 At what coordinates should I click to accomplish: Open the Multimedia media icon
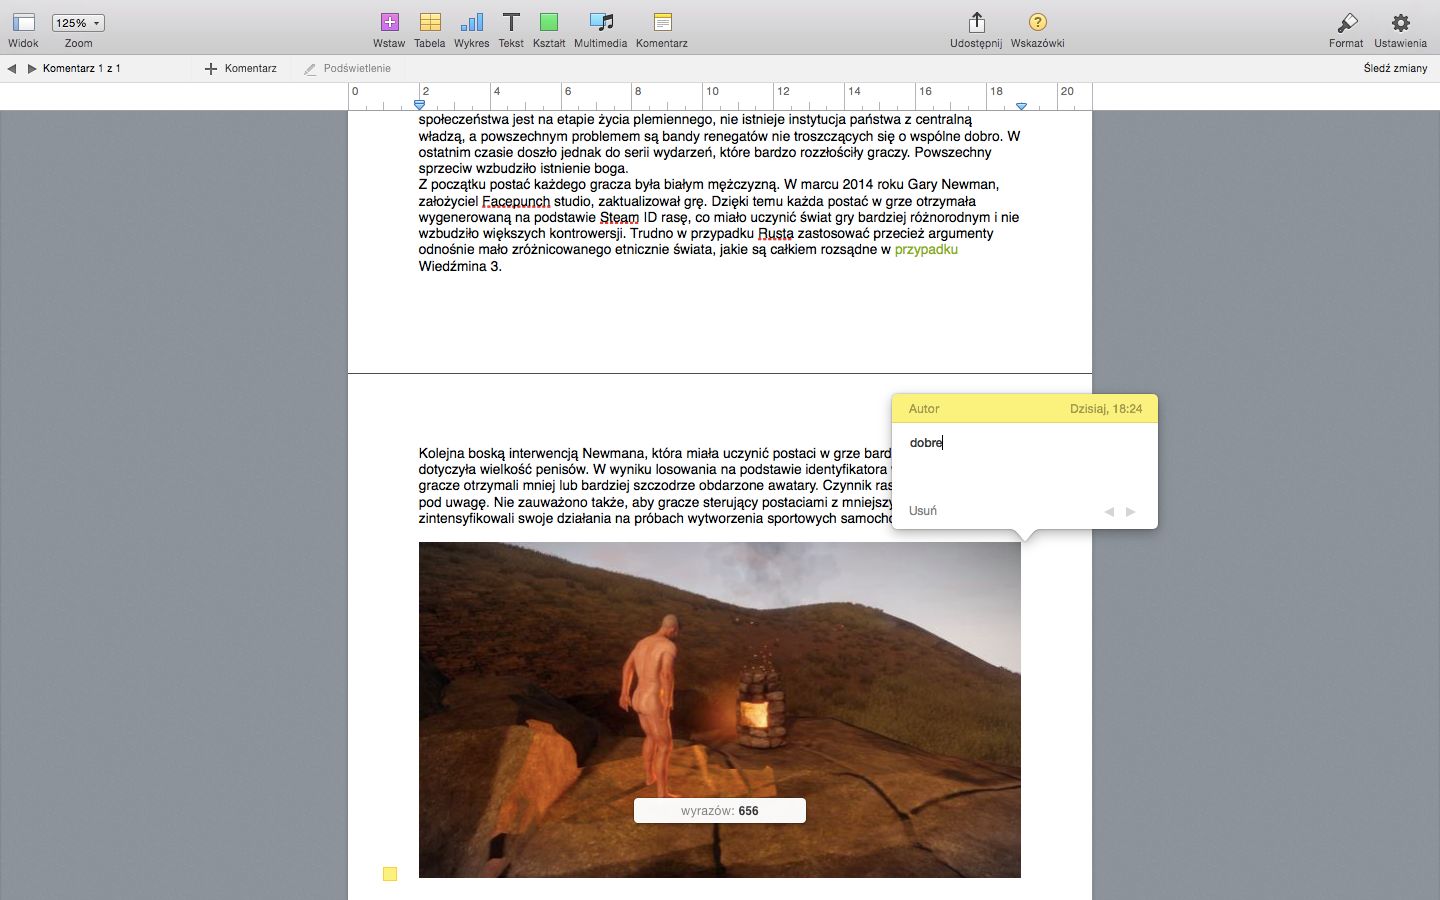click(x=601, y=22)
